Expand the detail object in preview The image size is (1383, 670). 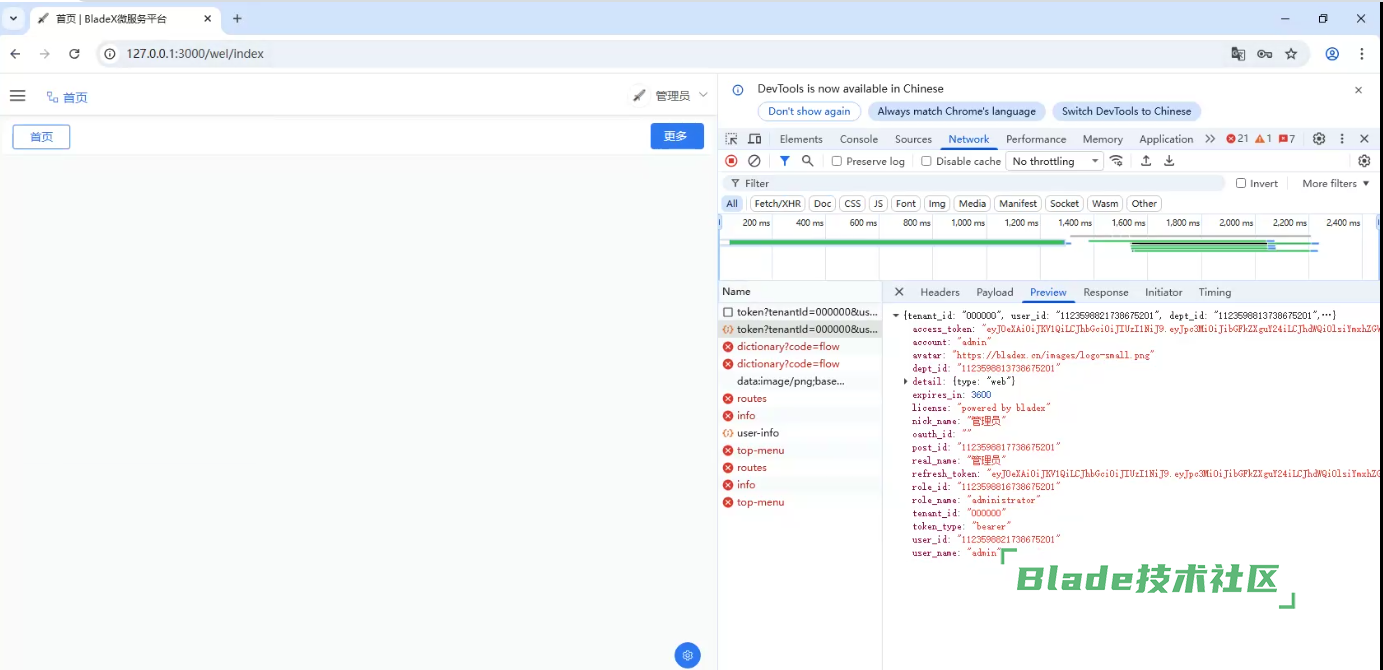906,382
